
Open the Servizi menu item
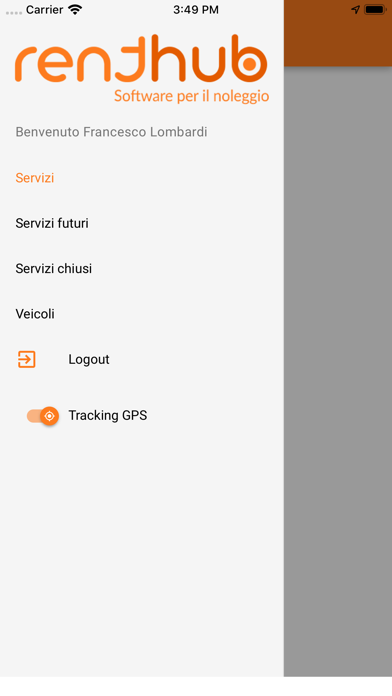coord(35,178)
